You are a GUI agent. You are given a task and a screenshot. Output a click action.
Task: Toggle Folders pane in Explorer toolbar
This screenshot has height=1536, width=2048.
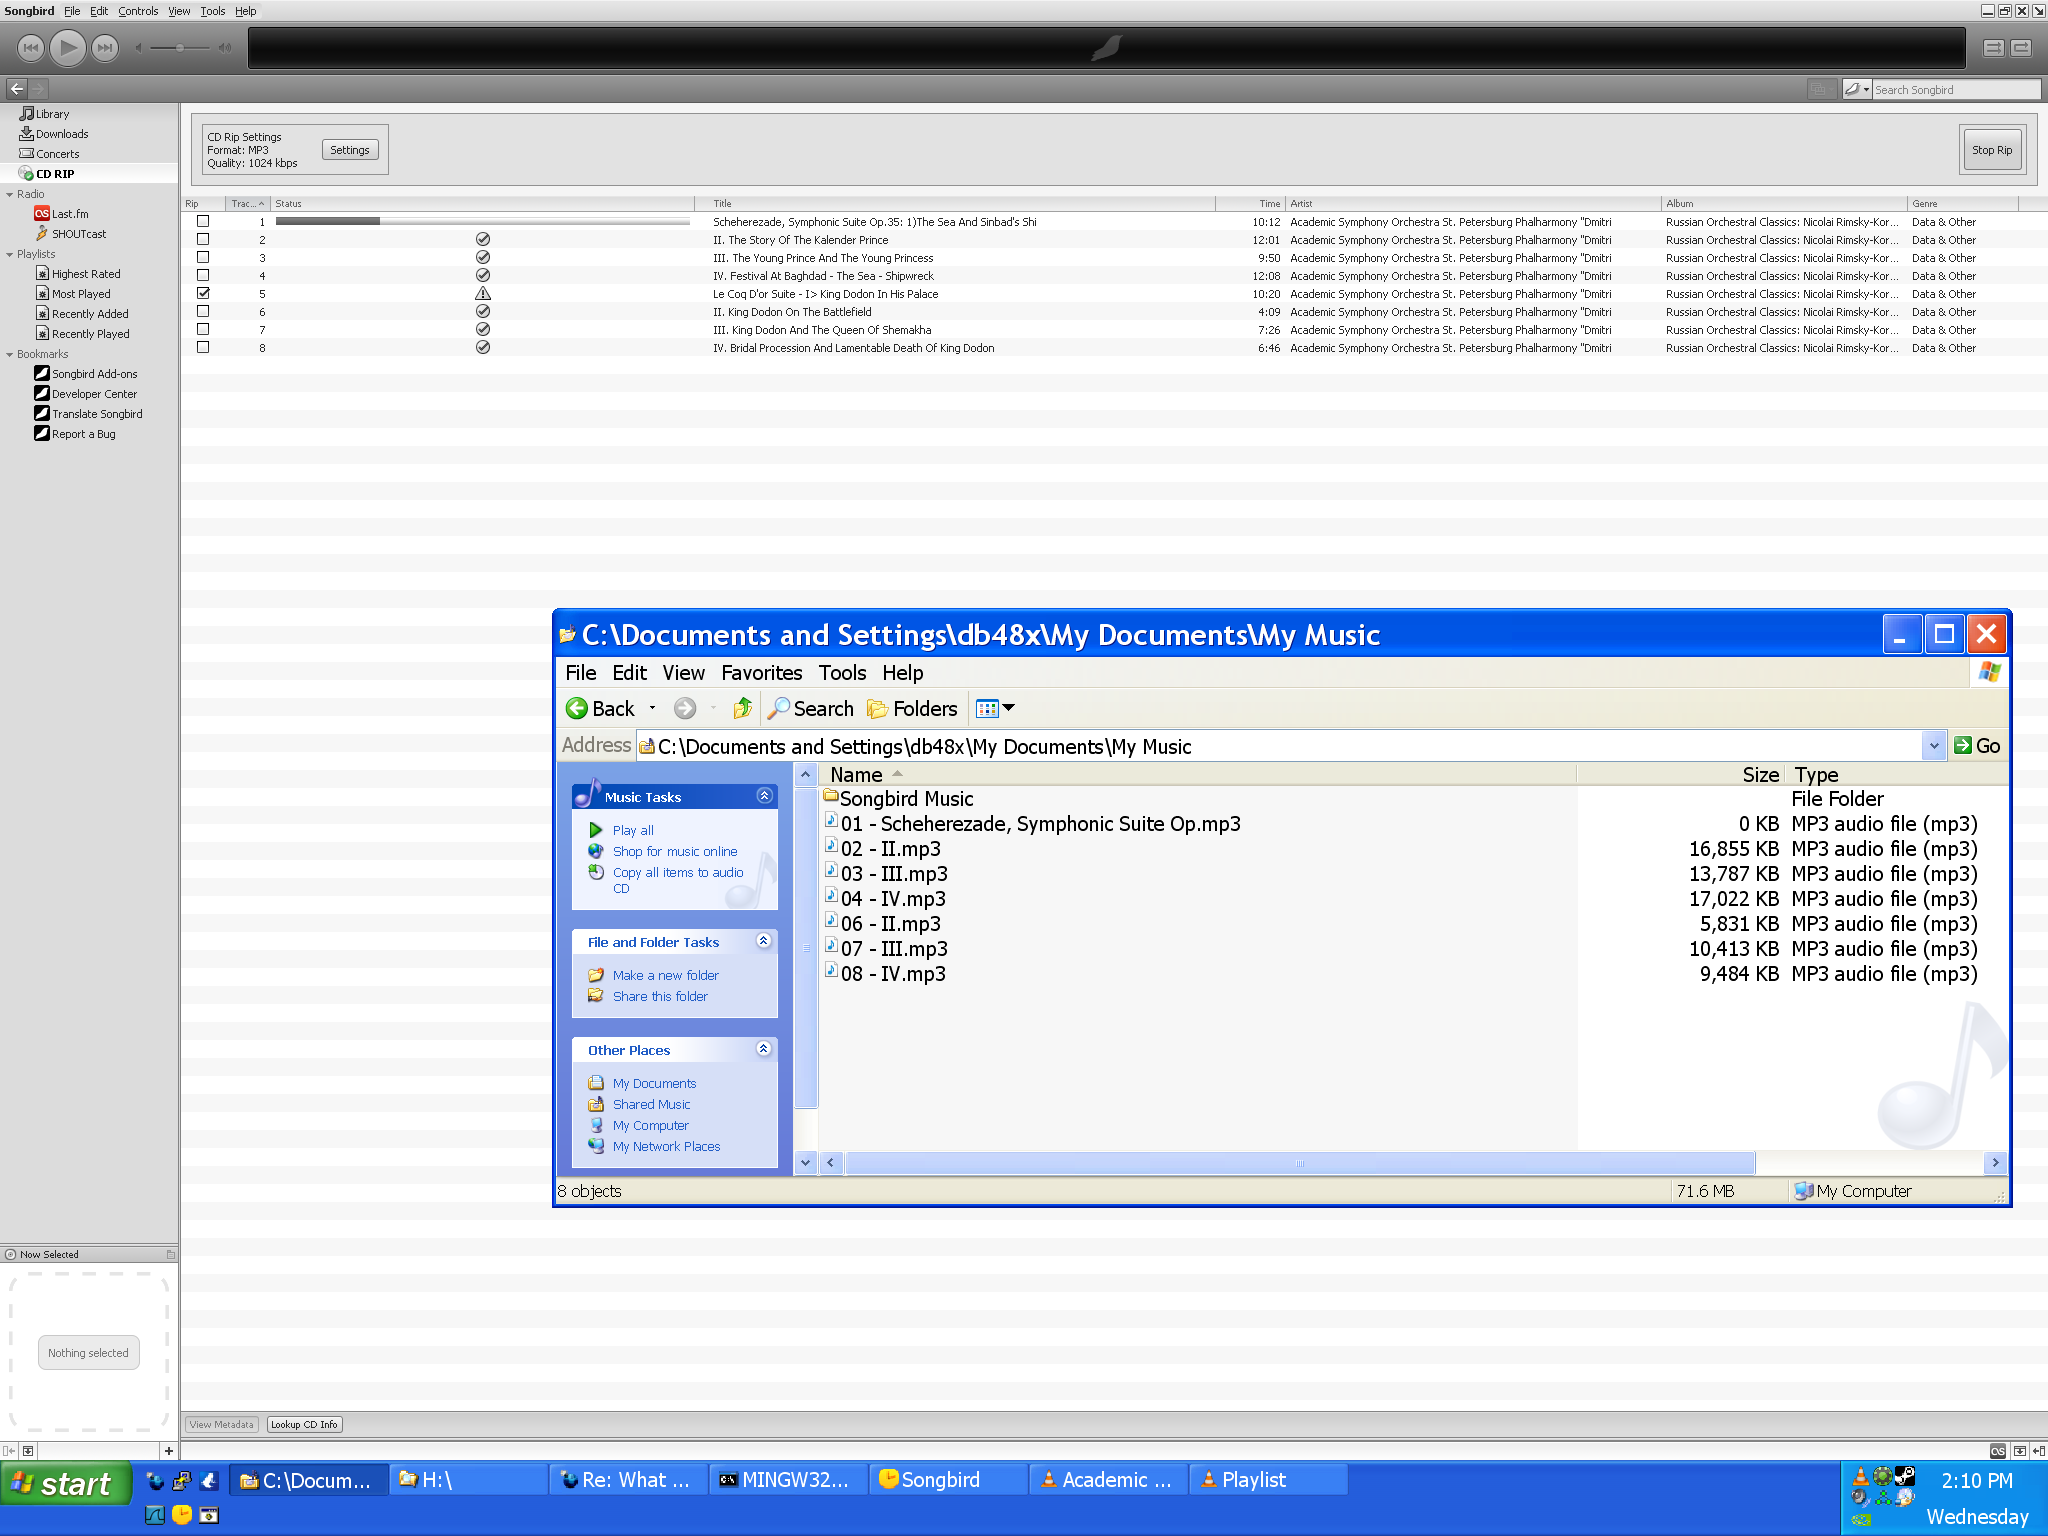tap(913, 709)
